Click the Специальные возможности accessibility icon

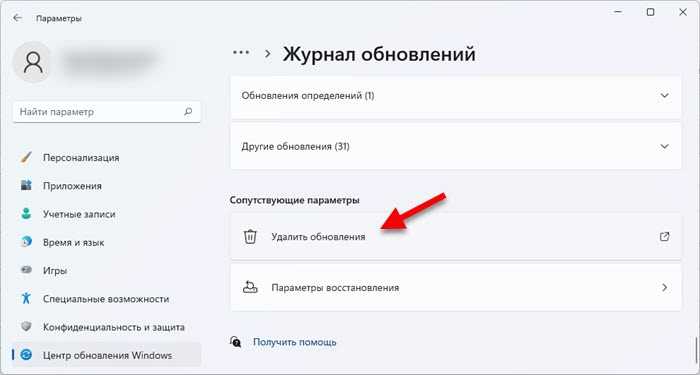click(x=27, y=299)
